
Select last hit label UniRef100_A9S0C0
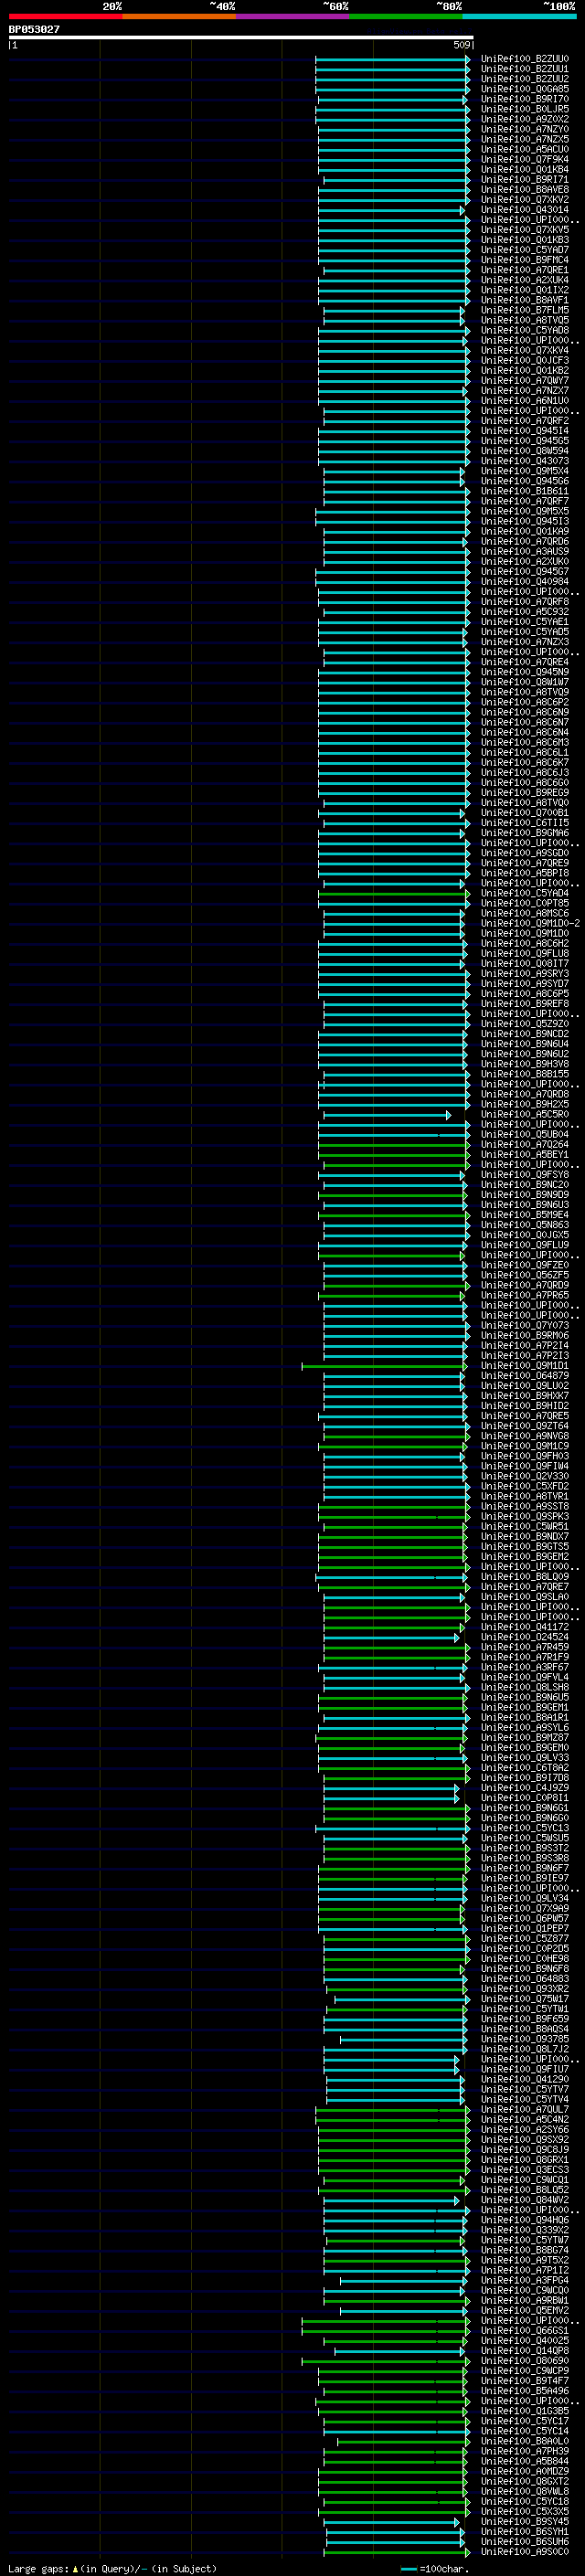525,2551
